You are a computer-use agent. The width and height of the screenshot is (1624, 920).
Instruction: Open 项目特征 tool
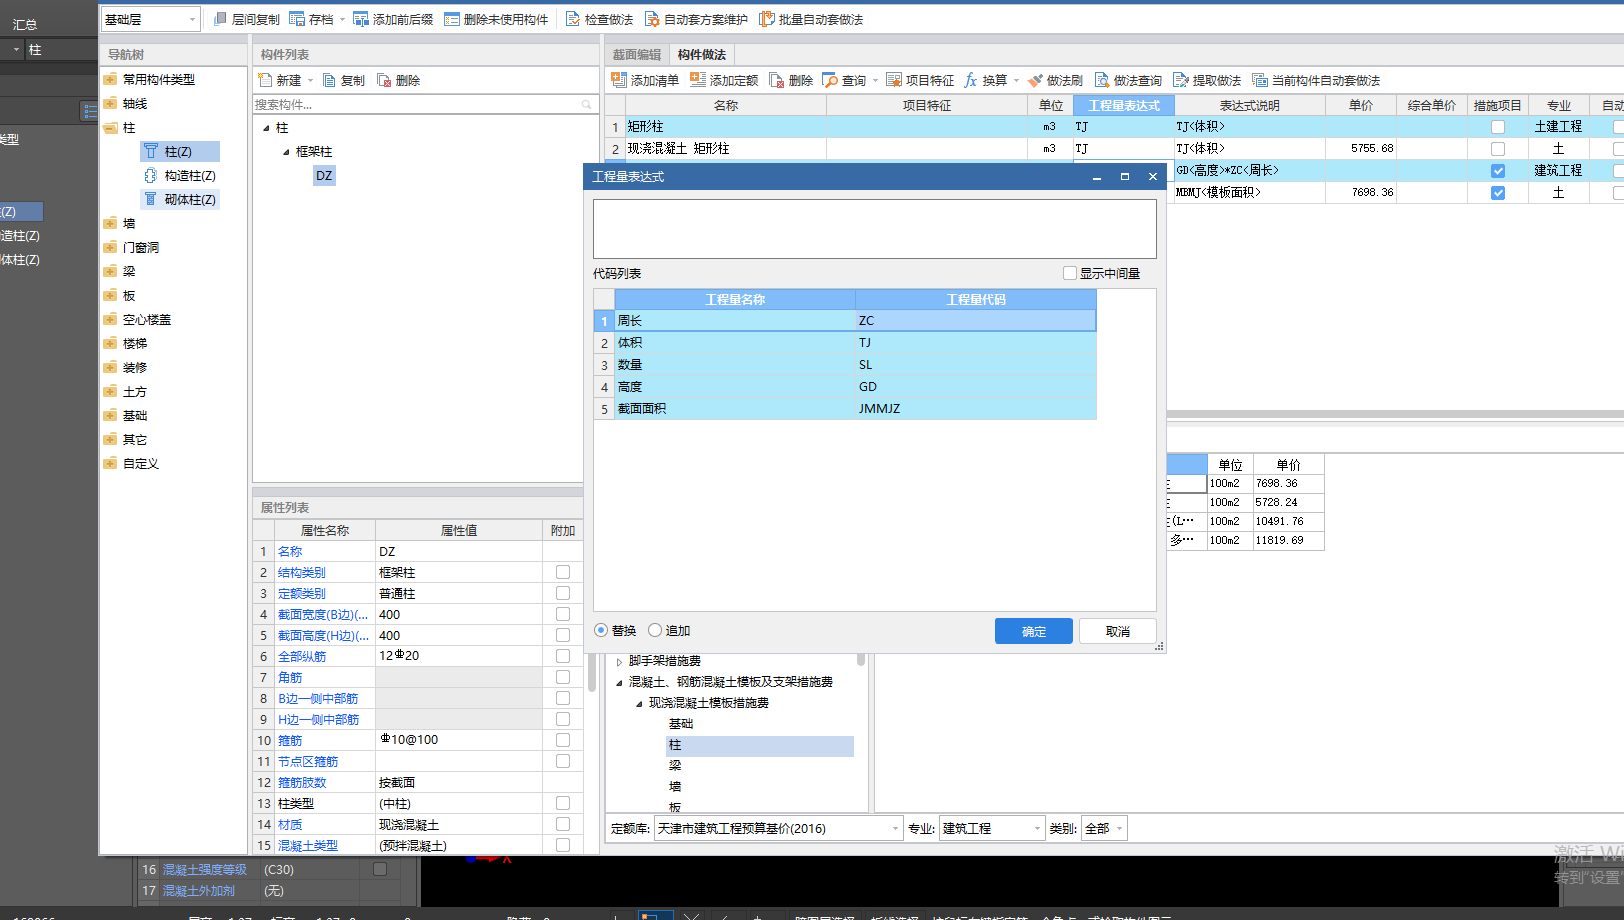pyautogui.click(x=920, y=80)
